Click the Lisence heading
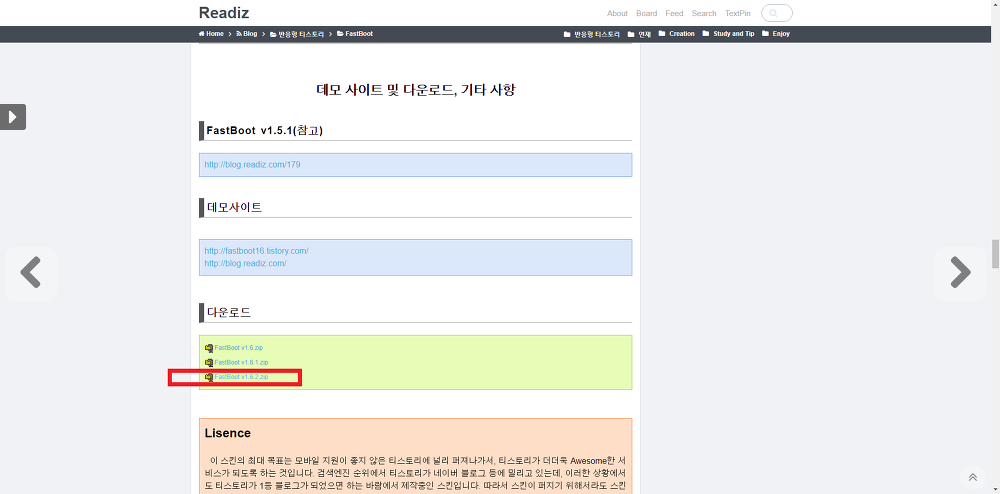1000x494 pixels. (x=228, y=433)
